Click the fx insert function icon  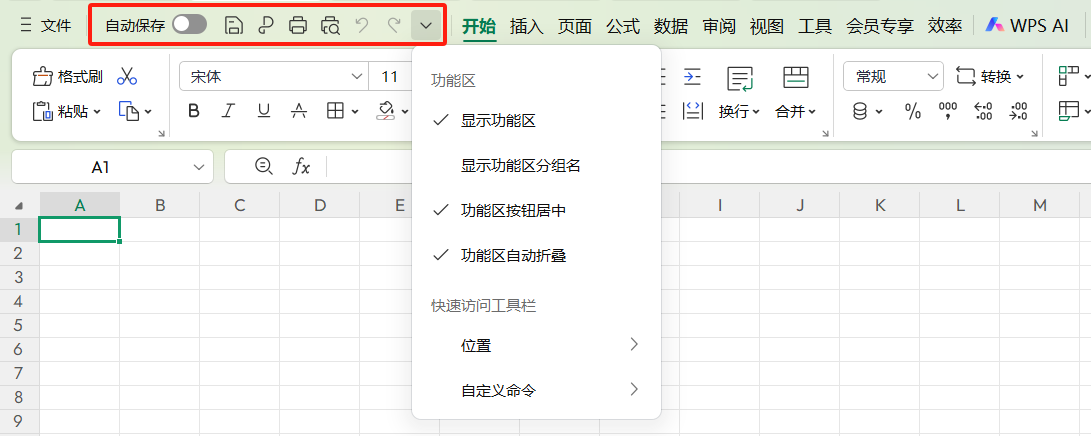301,166
